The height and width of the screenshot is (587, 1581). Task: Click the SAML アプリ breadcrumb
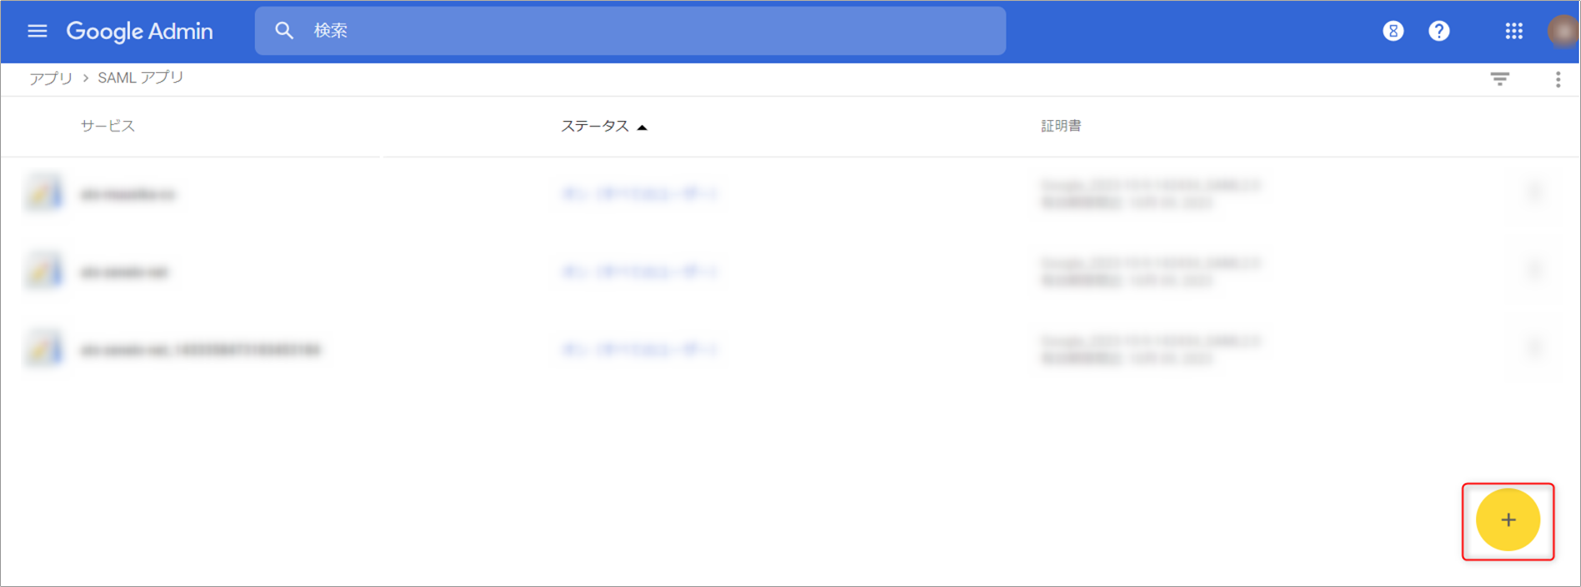[x=140, y=78]
